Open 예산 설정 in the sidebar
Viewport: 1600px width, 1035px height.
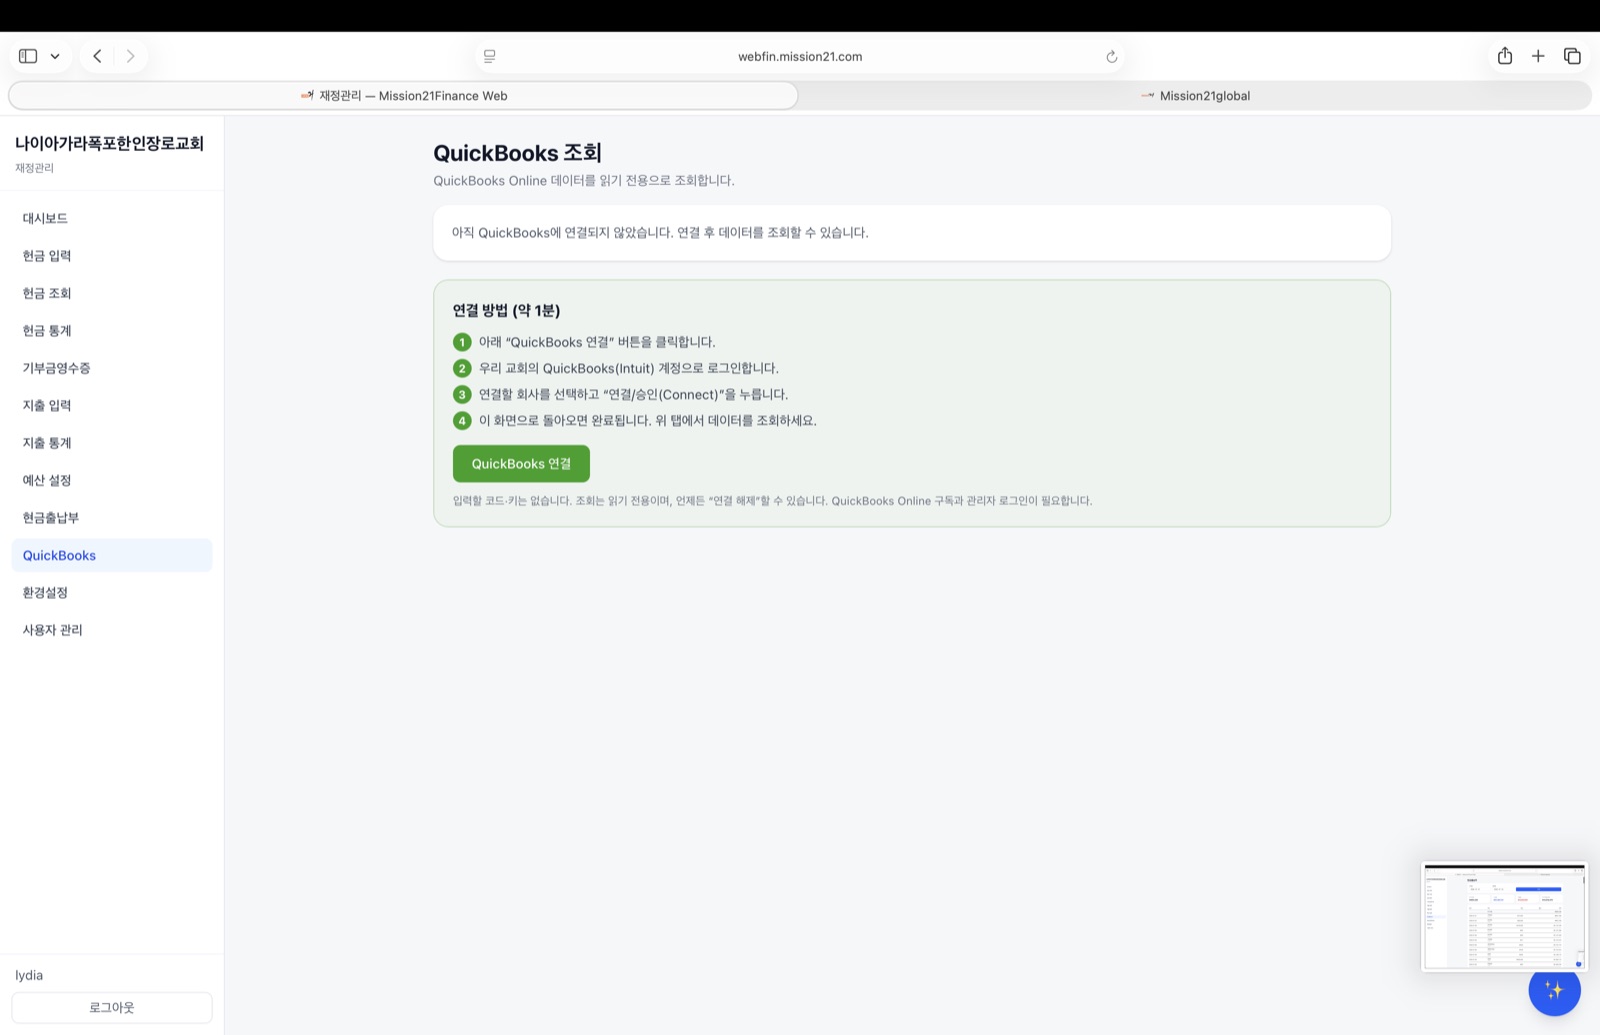[x=112, y=480]
